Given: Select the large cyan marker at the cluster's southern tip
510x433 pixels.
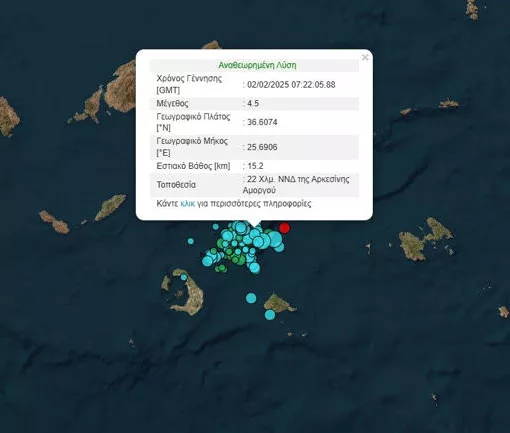Looking at the screenshot, I should 255,267.
